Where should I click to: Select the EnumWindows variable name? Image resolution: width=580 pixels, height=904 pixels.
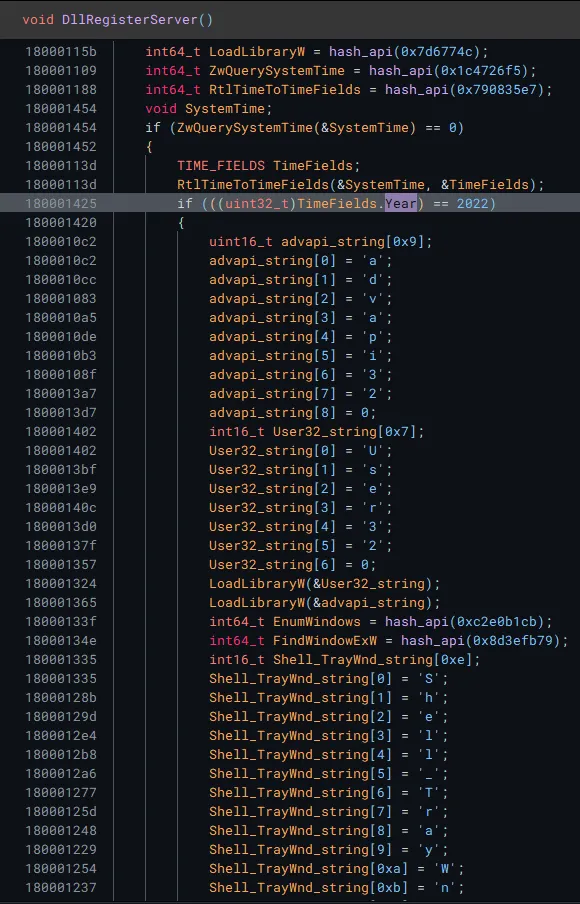[317, 622]
